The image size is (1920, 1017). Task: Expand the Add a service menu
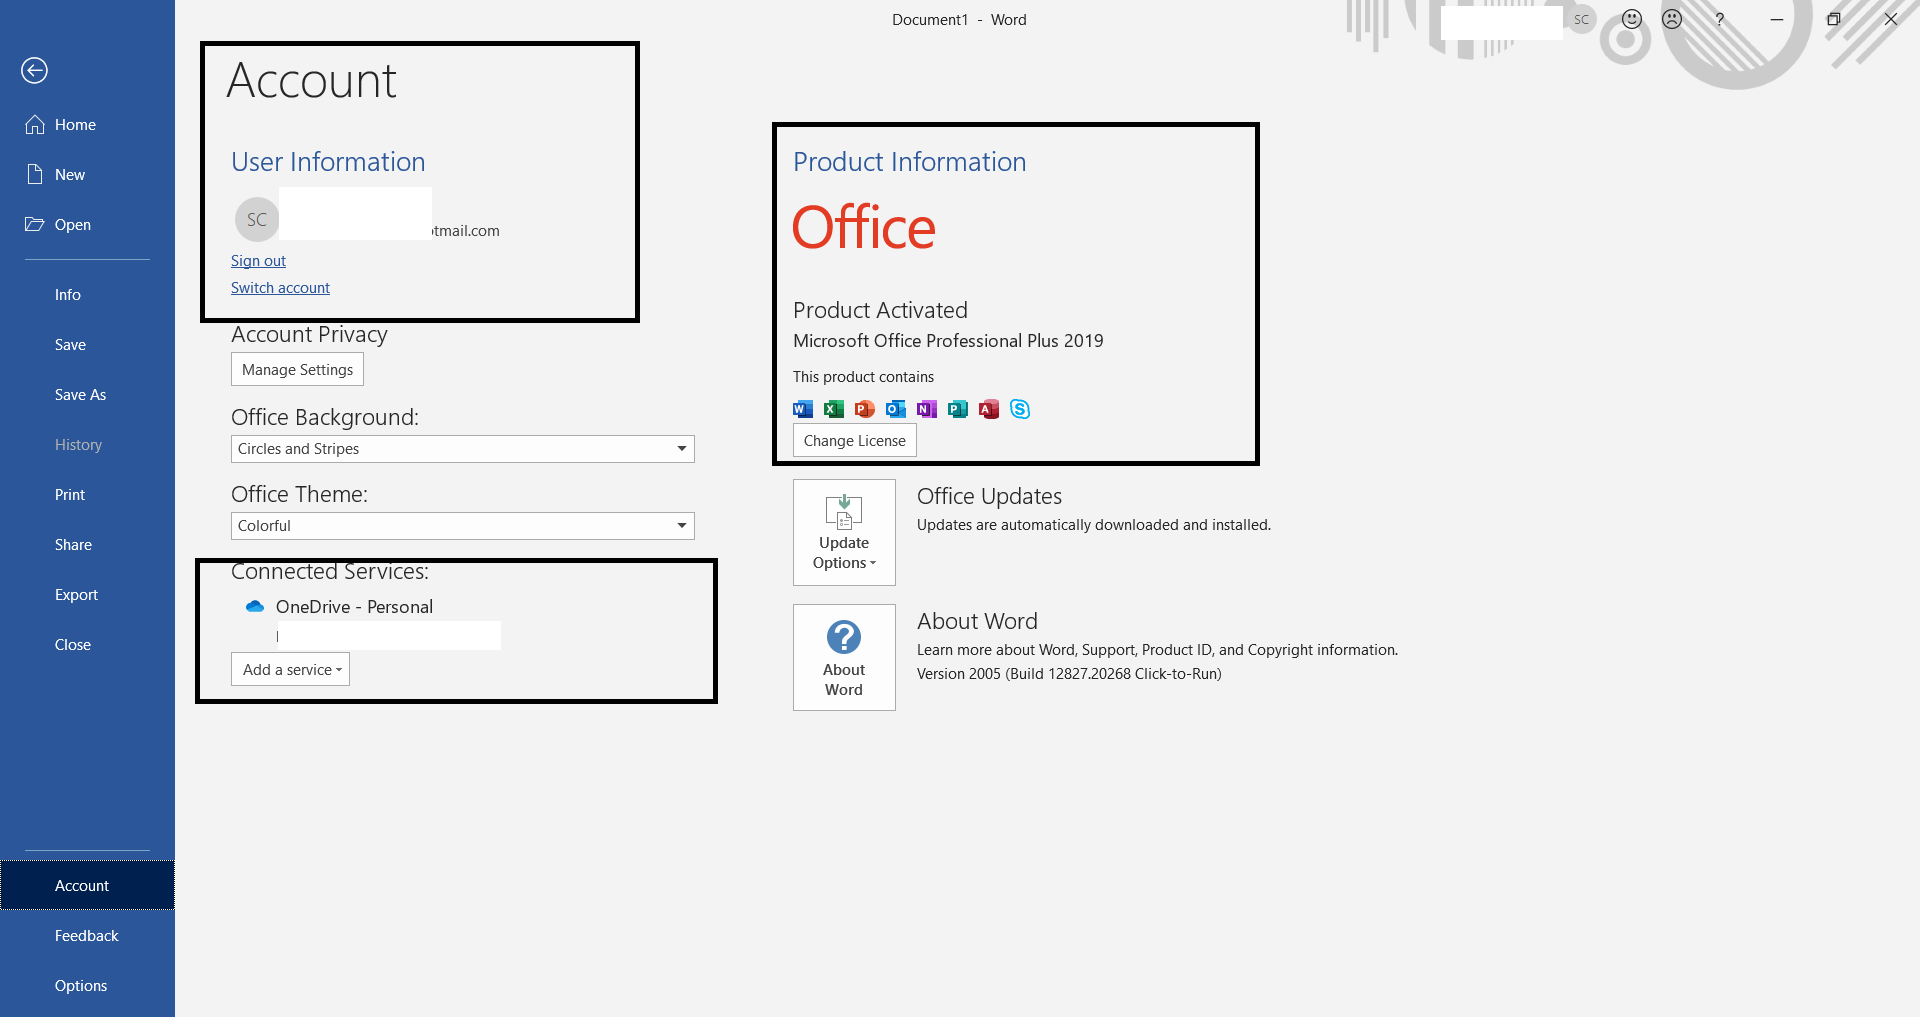click(x=290, y=669)
